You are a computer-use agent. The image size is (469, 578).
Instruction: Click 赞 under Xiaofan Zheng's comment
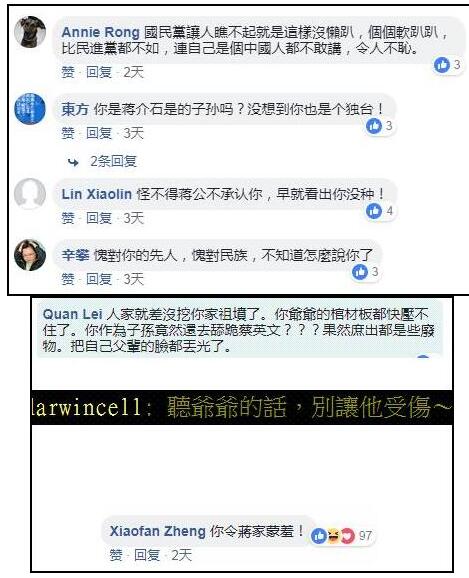116,555
